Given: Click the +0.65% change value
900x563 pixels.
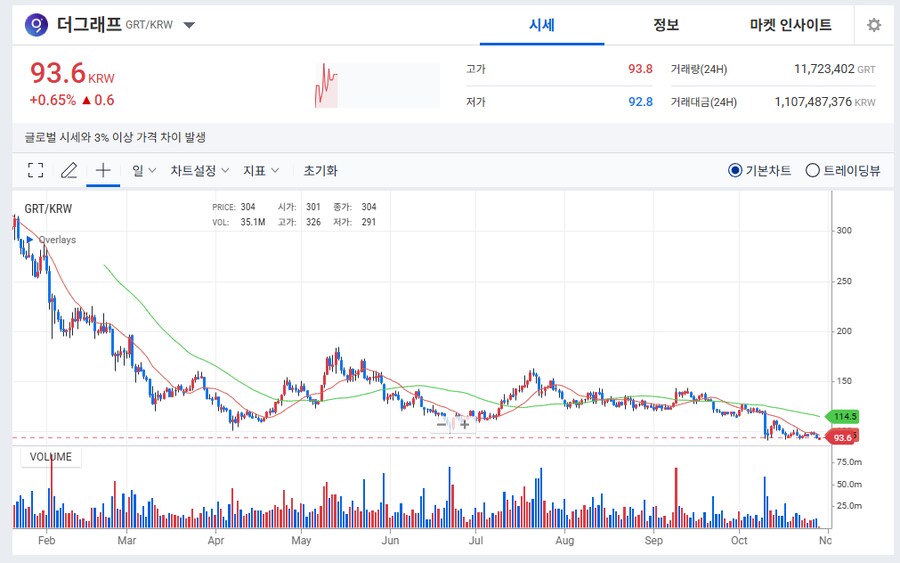Looking at the screenshot, I should pos(53,100).
